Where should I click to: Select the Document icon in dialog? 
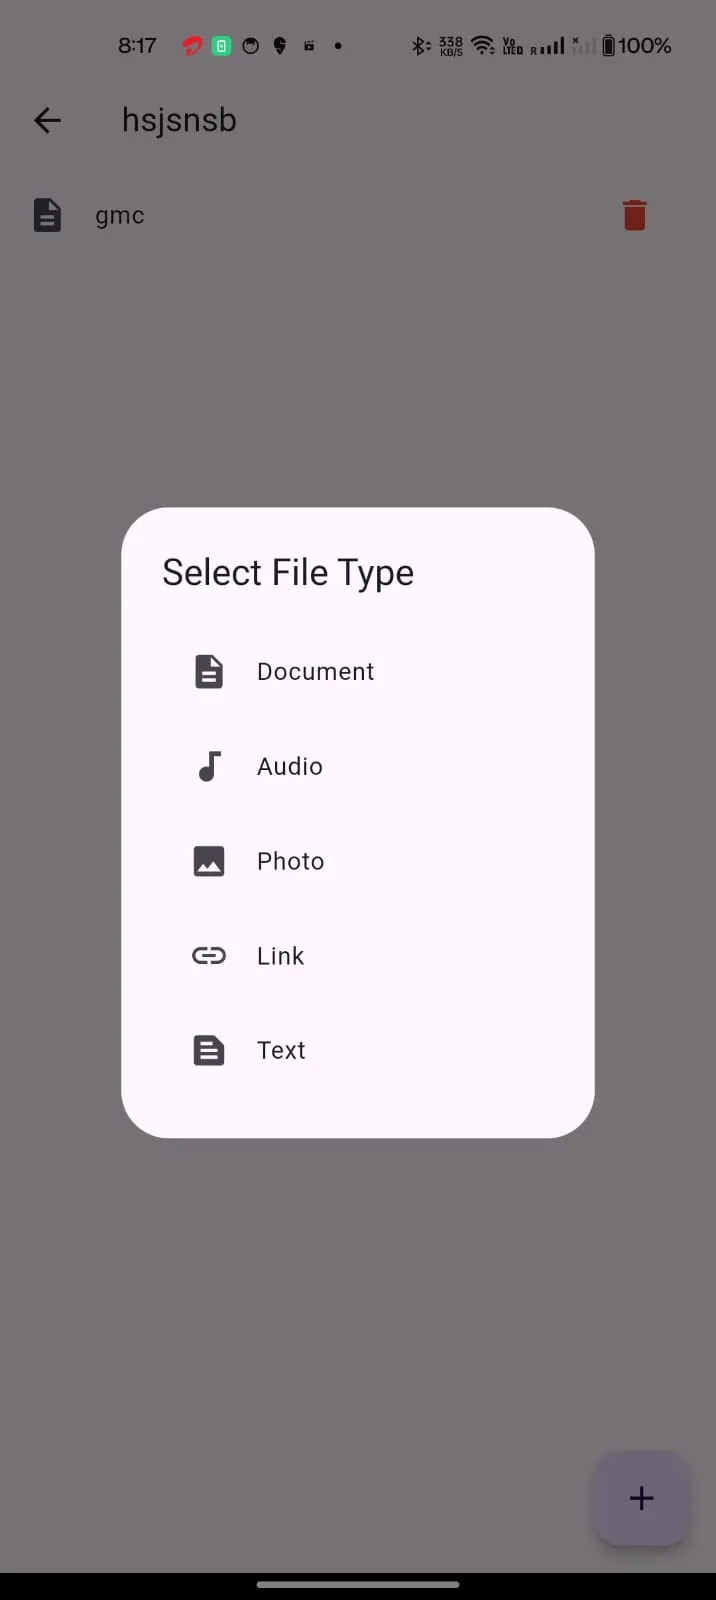[208, 672]
